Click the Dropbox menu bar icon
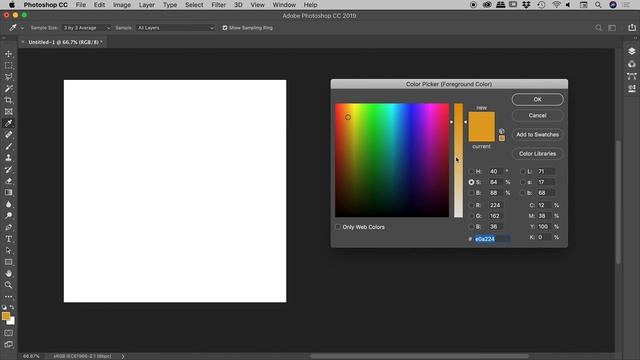 527,5
